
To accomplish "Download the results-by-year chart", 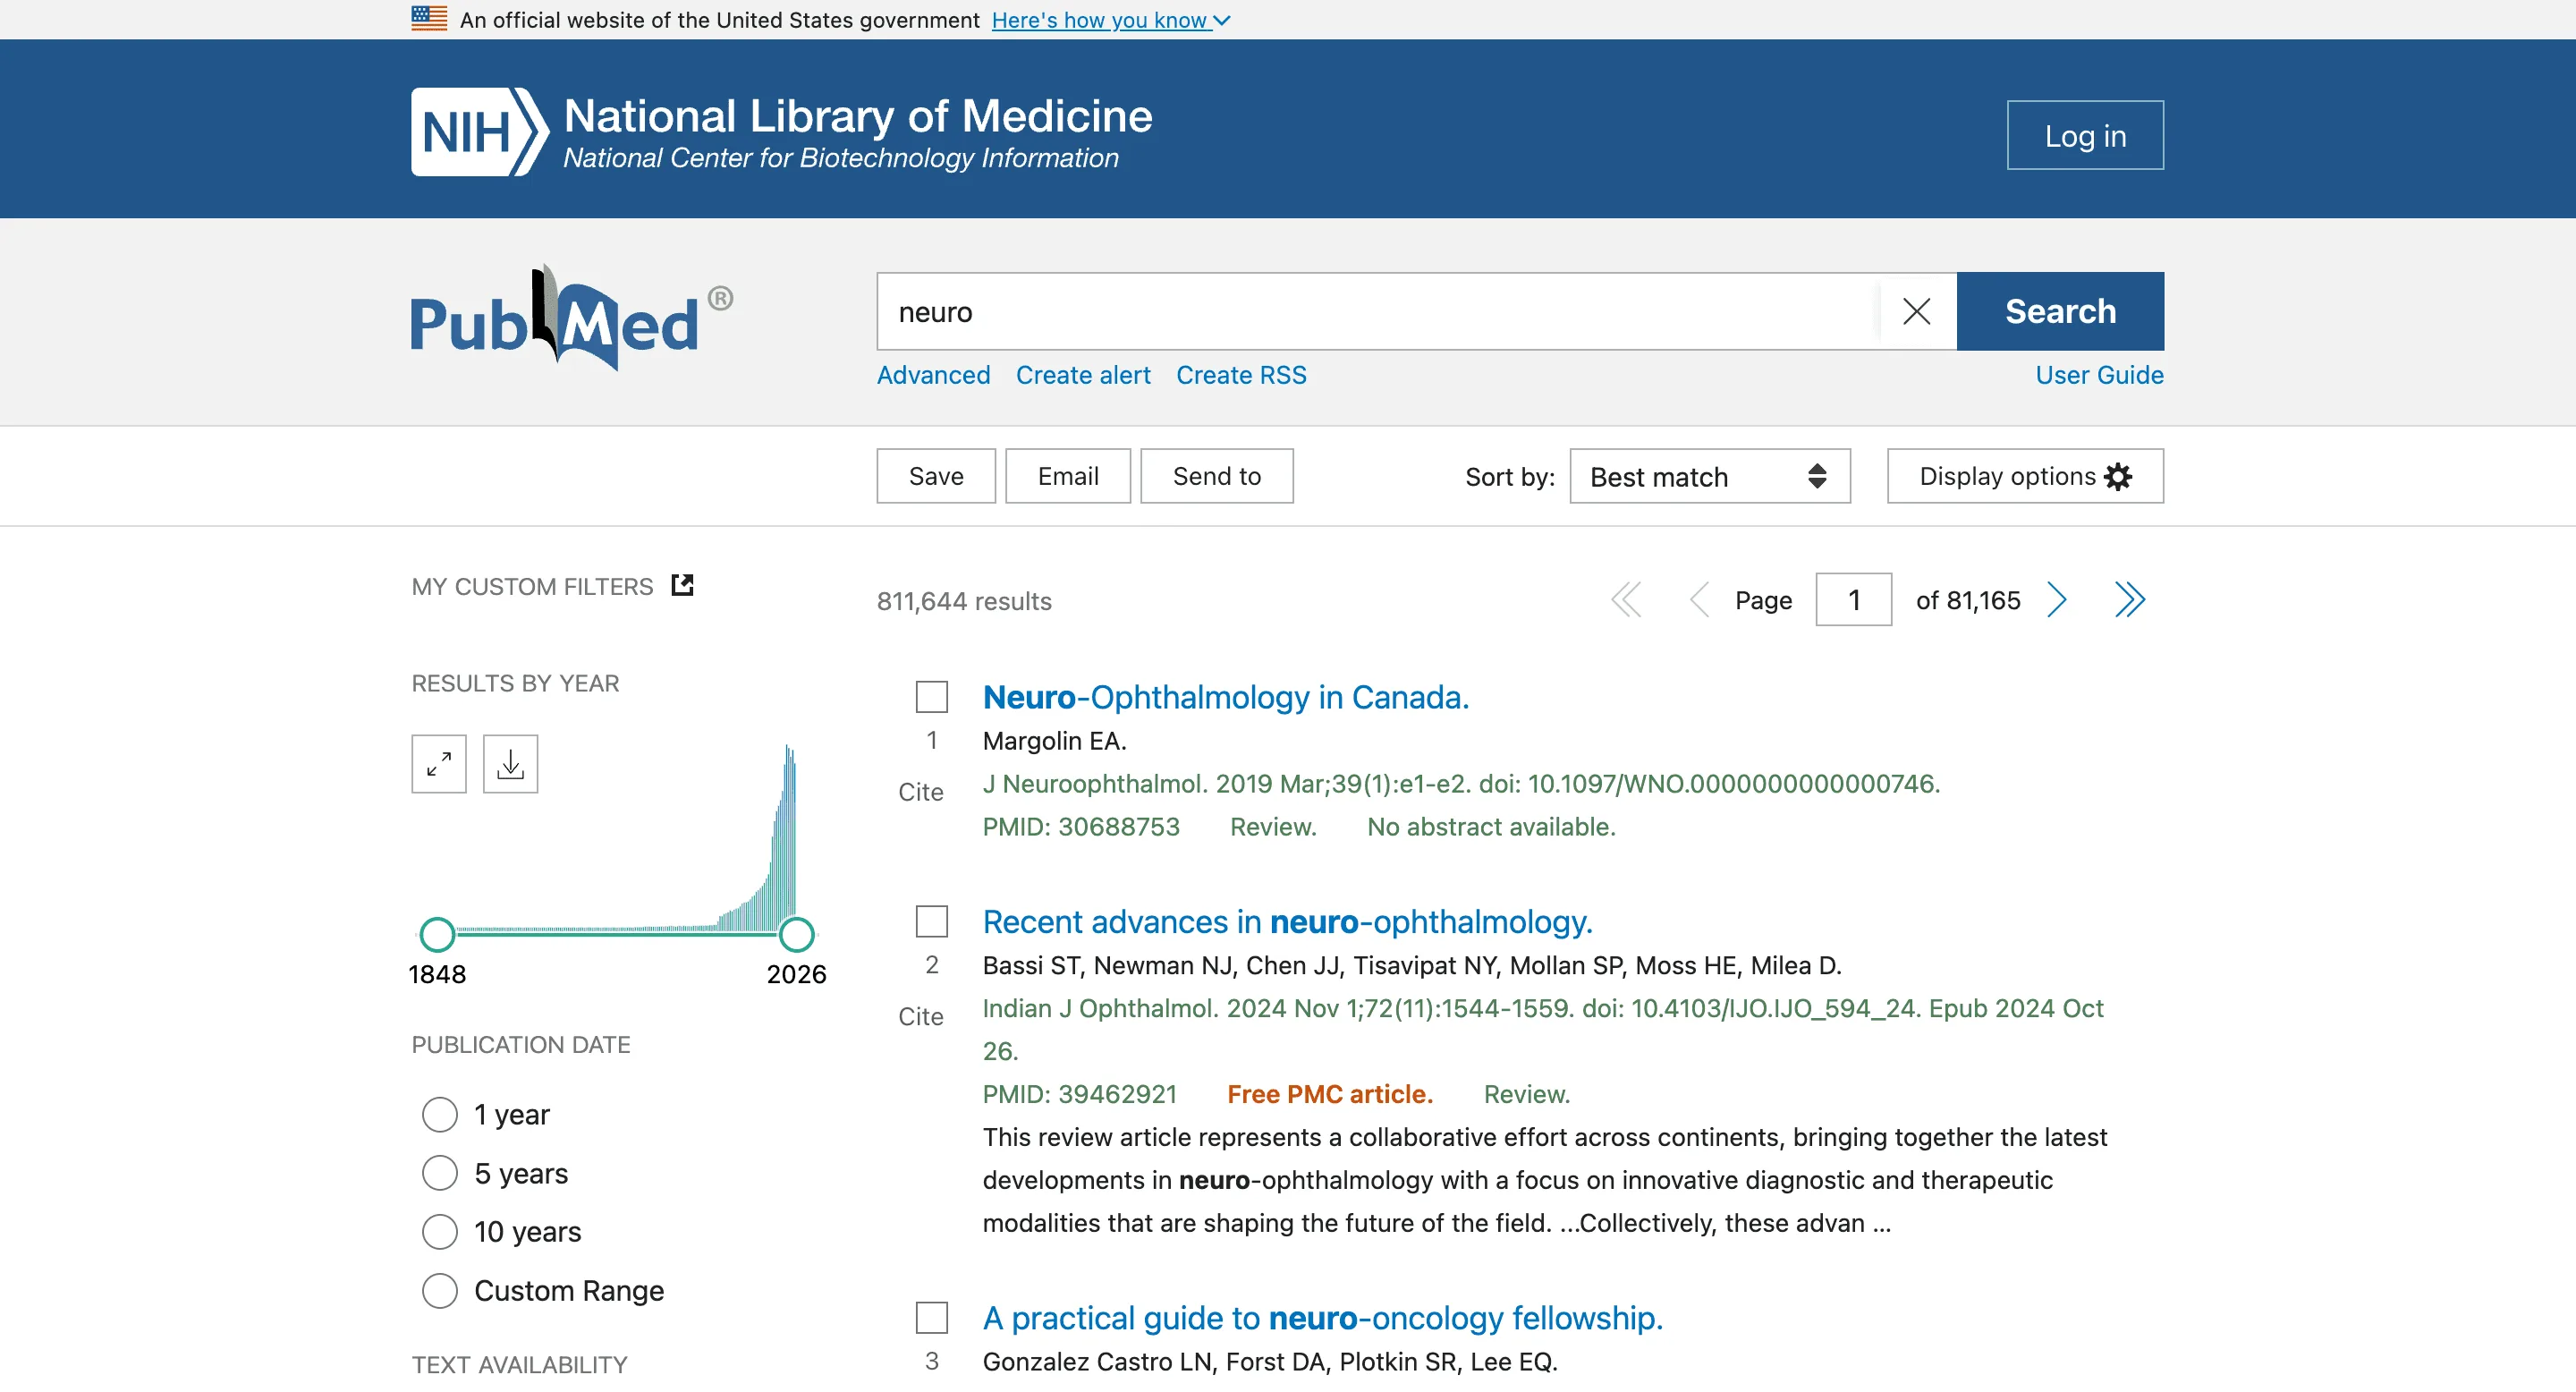I will pos(510,763).
